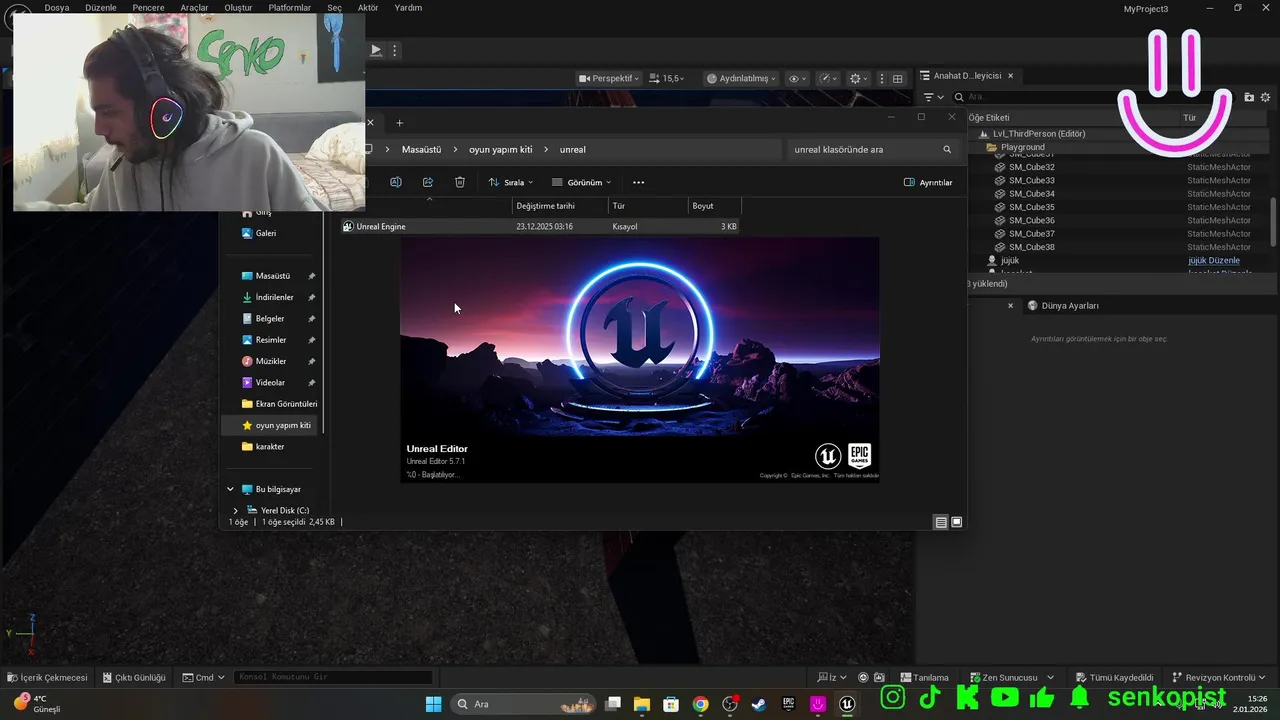Open the Dosya menu in Unreal Editor
This screenshot has width=1280, height=720.
click(57, 8)
